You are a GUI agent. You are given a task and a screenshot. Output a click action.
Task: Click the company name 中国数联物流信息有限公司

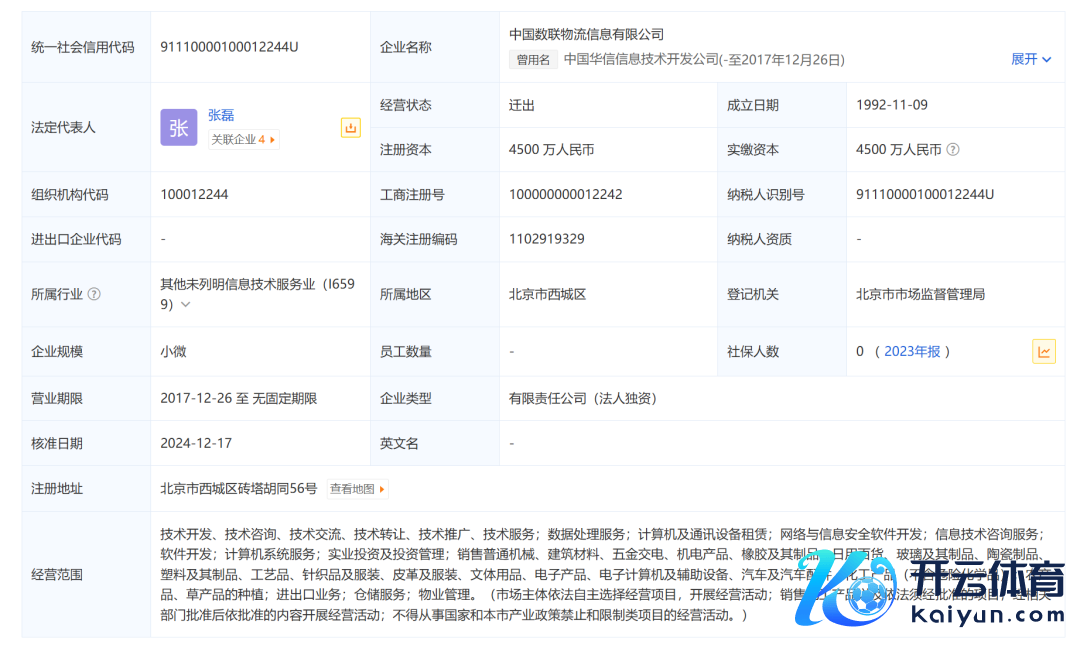(x=586, y=34)
